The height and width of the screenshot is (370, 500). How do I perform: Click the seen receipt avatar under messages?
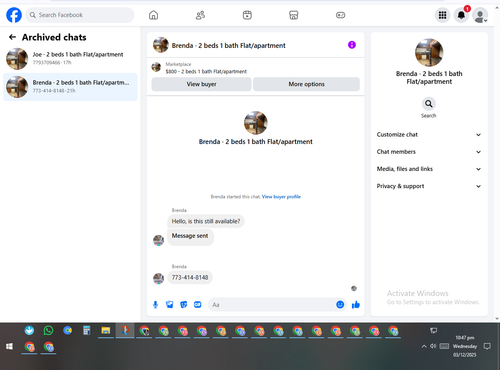[x=354, y=288]
